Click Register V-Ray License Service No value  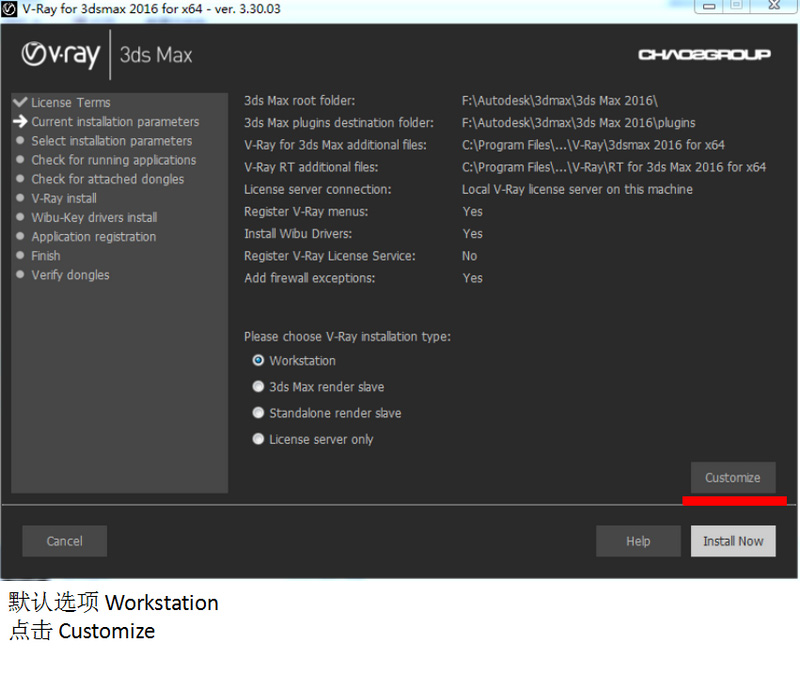(469, 256)
